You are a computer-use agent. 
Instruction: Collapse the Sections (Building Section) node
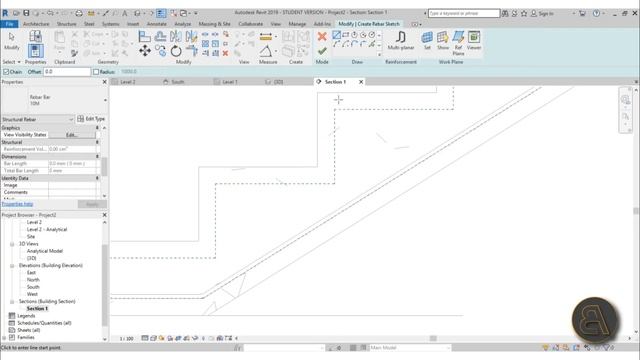pyautogui.click(x=12, y=302)
